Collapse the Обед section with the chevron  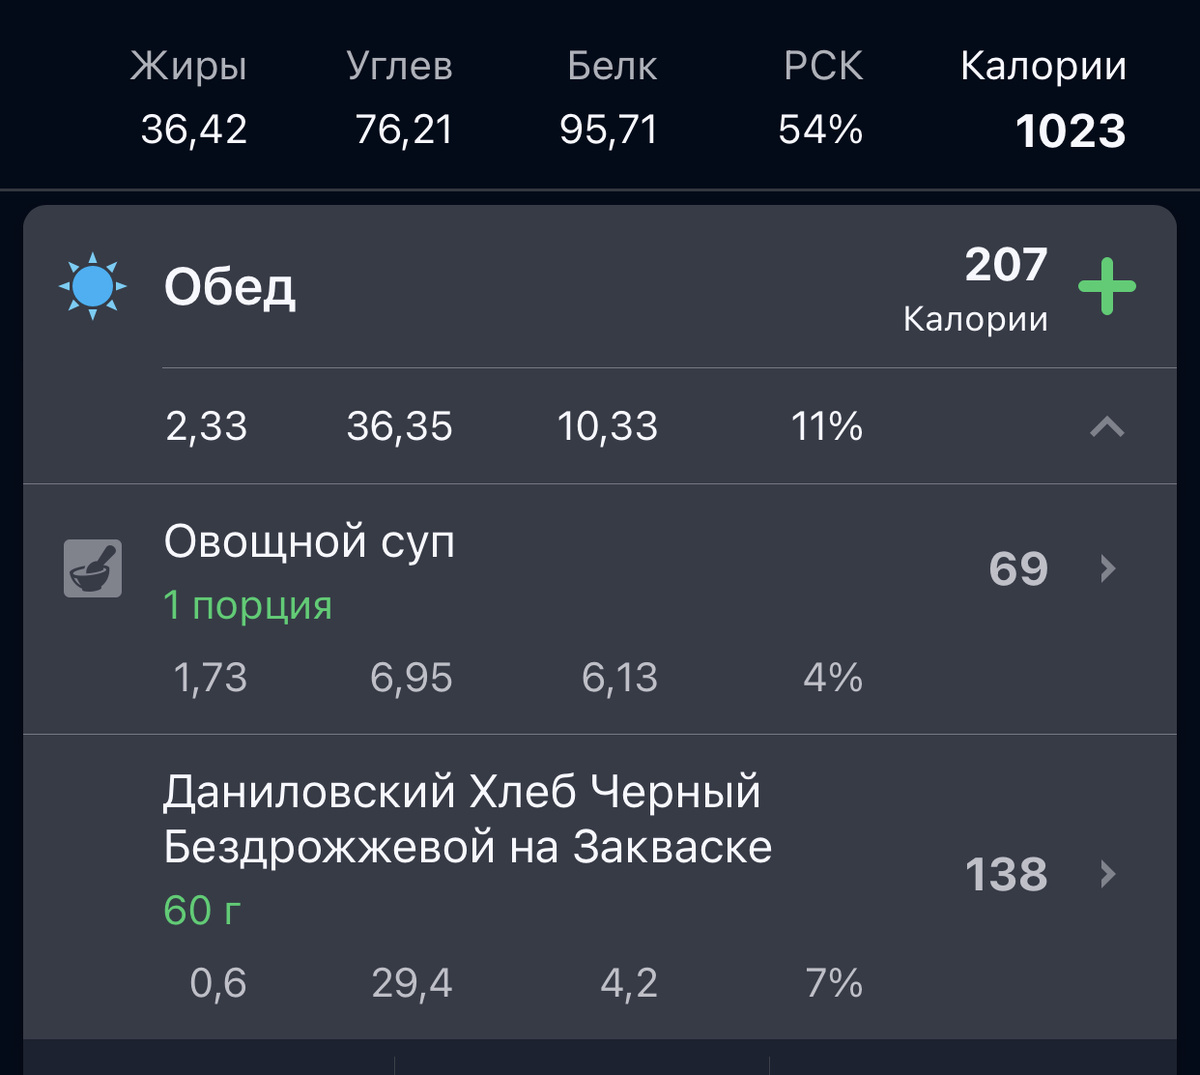(x=1106, y=427)
